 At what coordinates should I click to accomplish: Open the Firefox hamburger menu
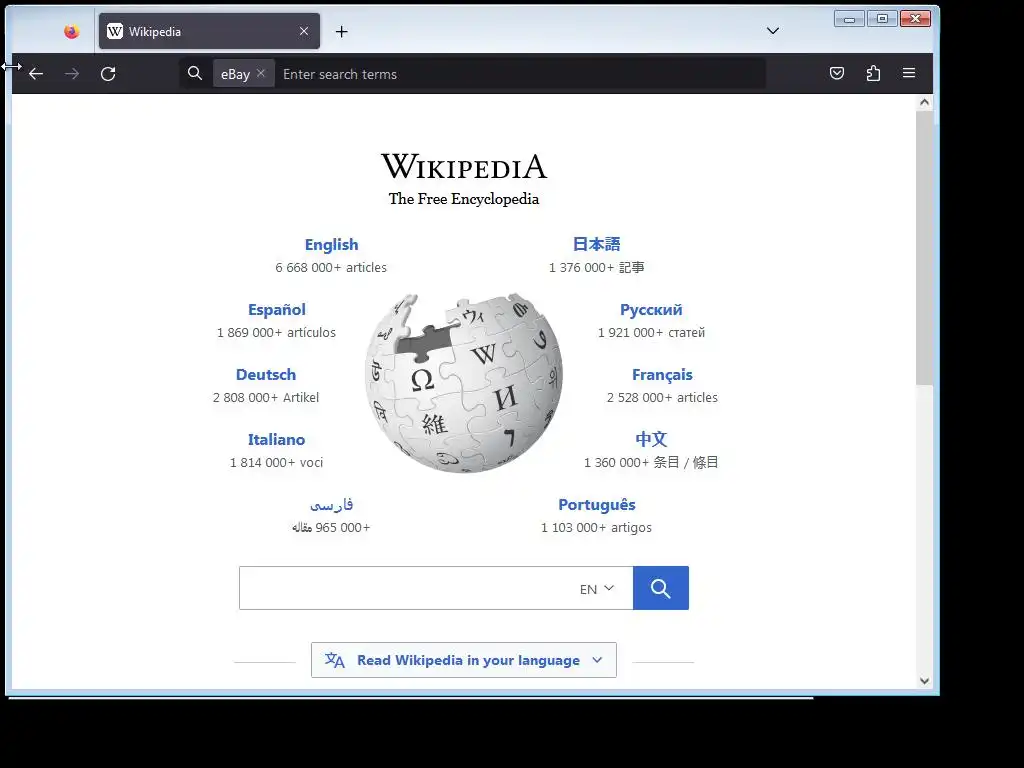[x=909, y=73]
